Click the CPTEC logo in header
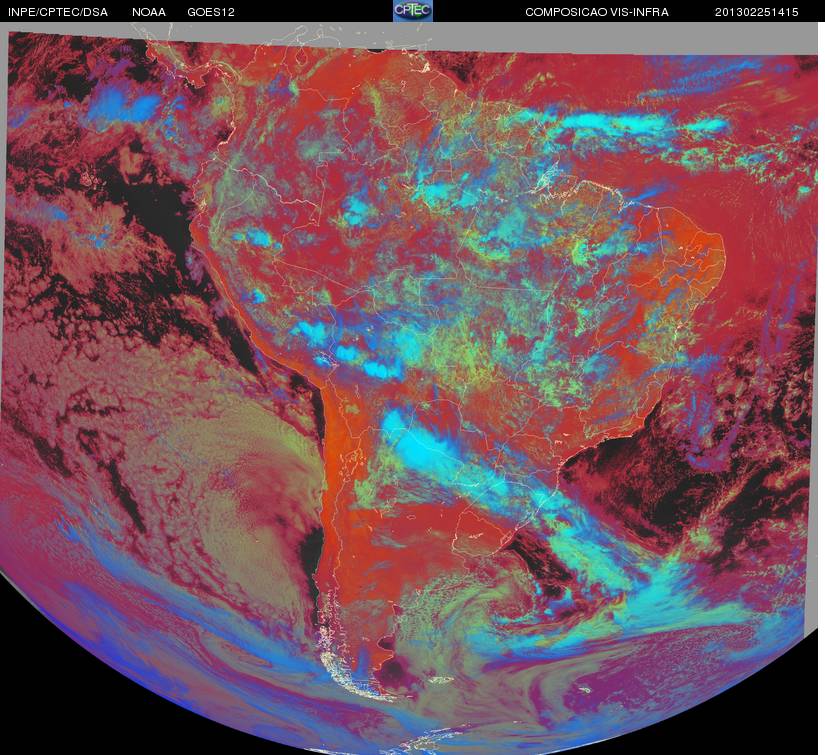Screen dimensions: 825x755 [x=413, y=11]
